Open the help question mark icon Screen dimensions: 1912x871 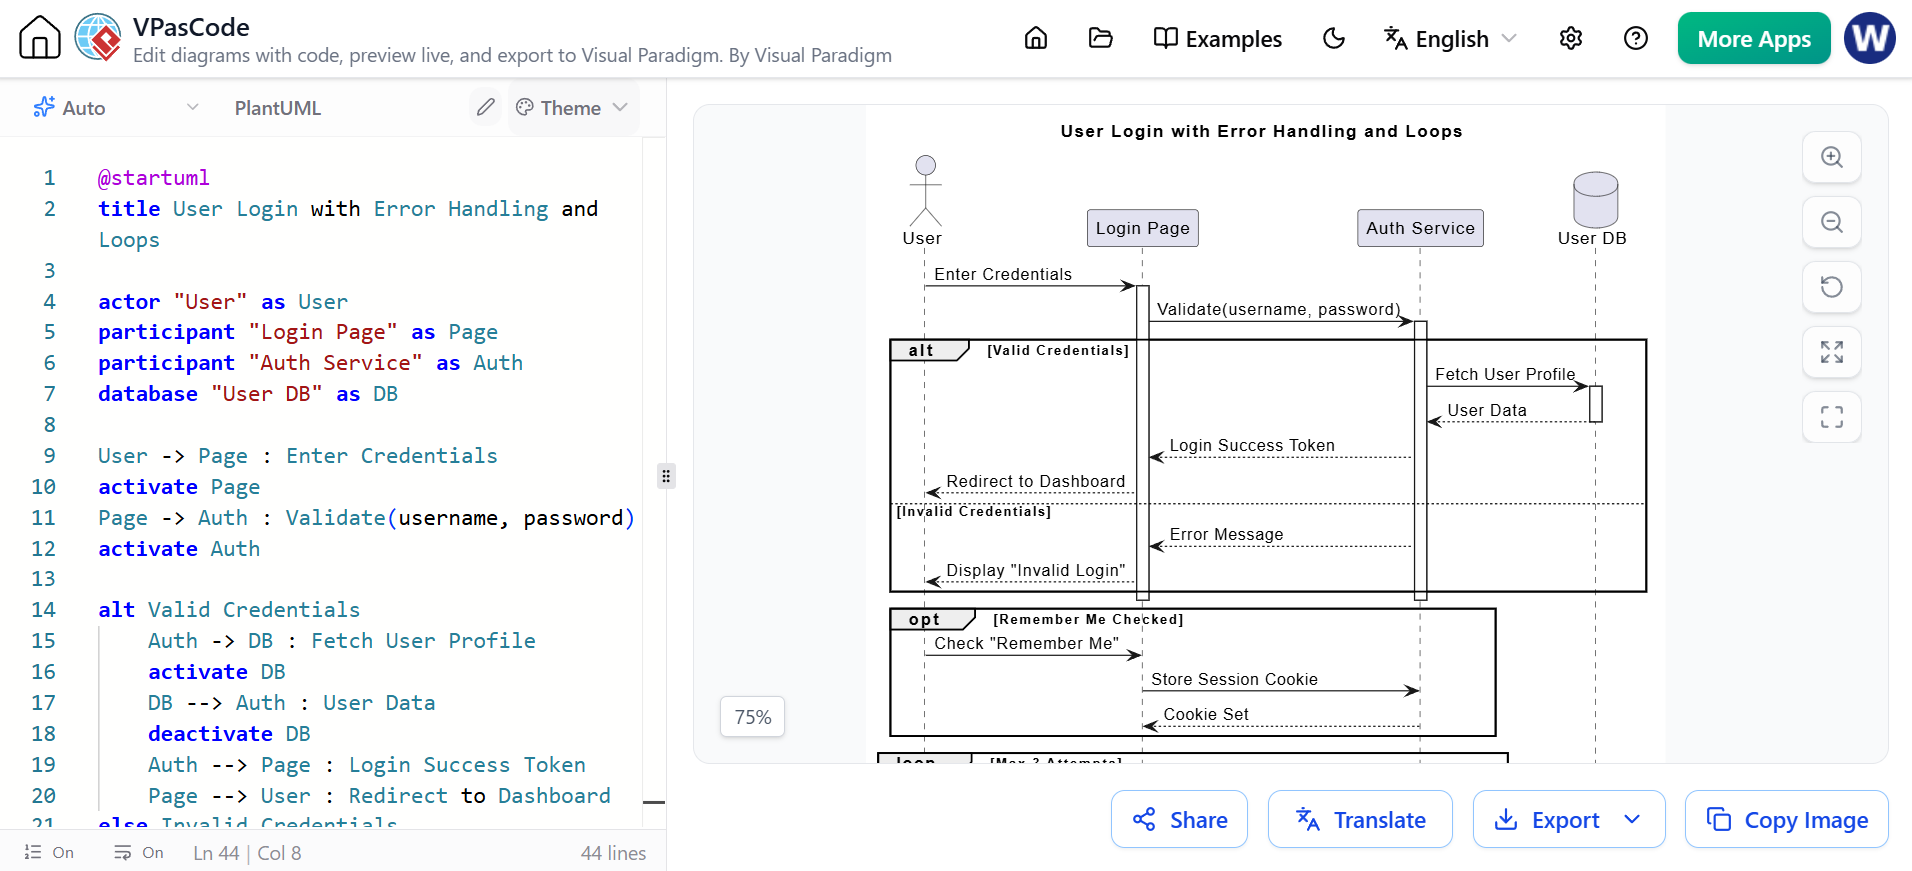tap(1636, 38)
